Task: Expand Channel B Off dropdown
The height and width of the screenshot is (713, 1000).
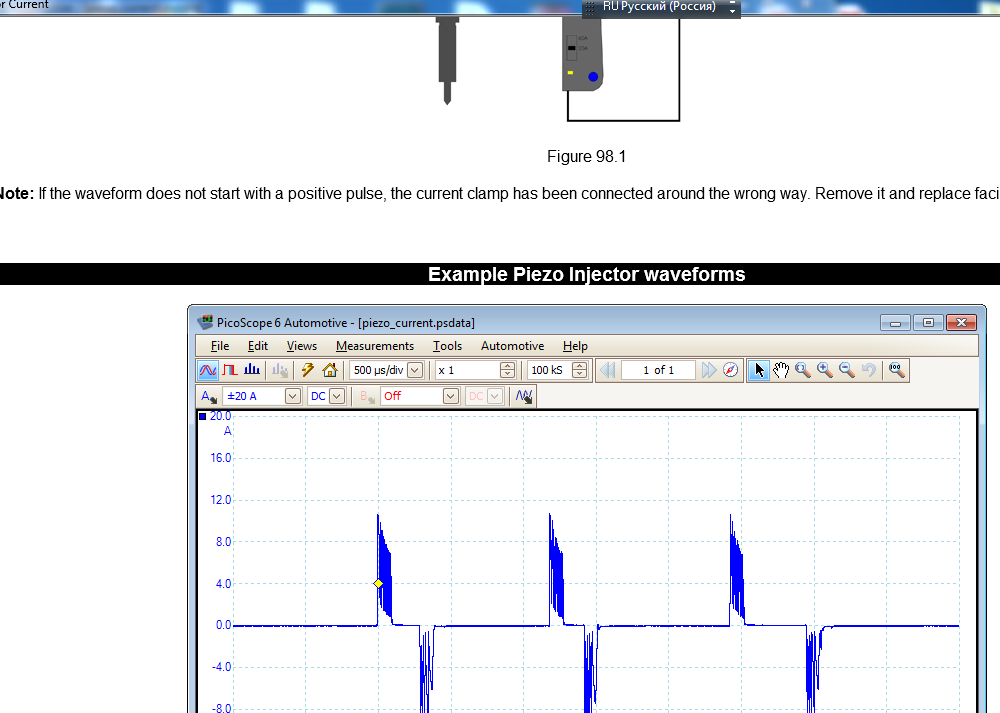Action: (450, 396)
